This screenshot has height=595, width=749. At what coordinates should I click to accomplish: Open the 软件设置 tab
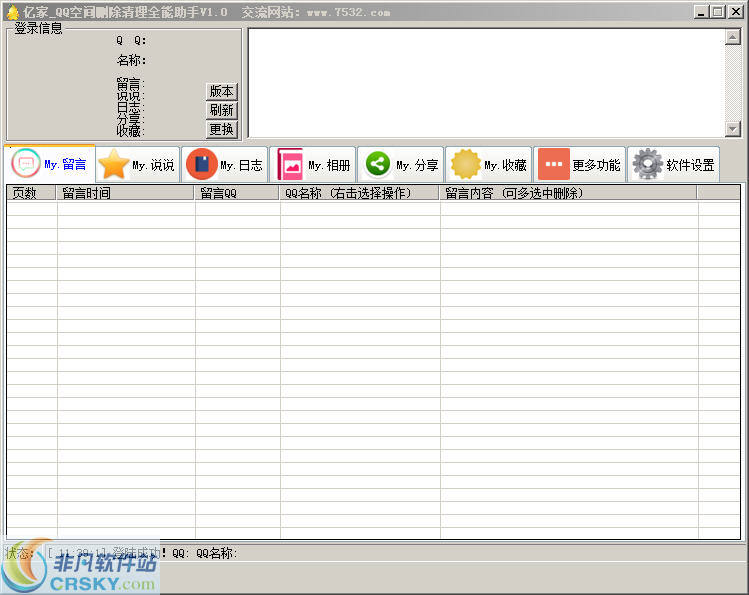(674, 164)
